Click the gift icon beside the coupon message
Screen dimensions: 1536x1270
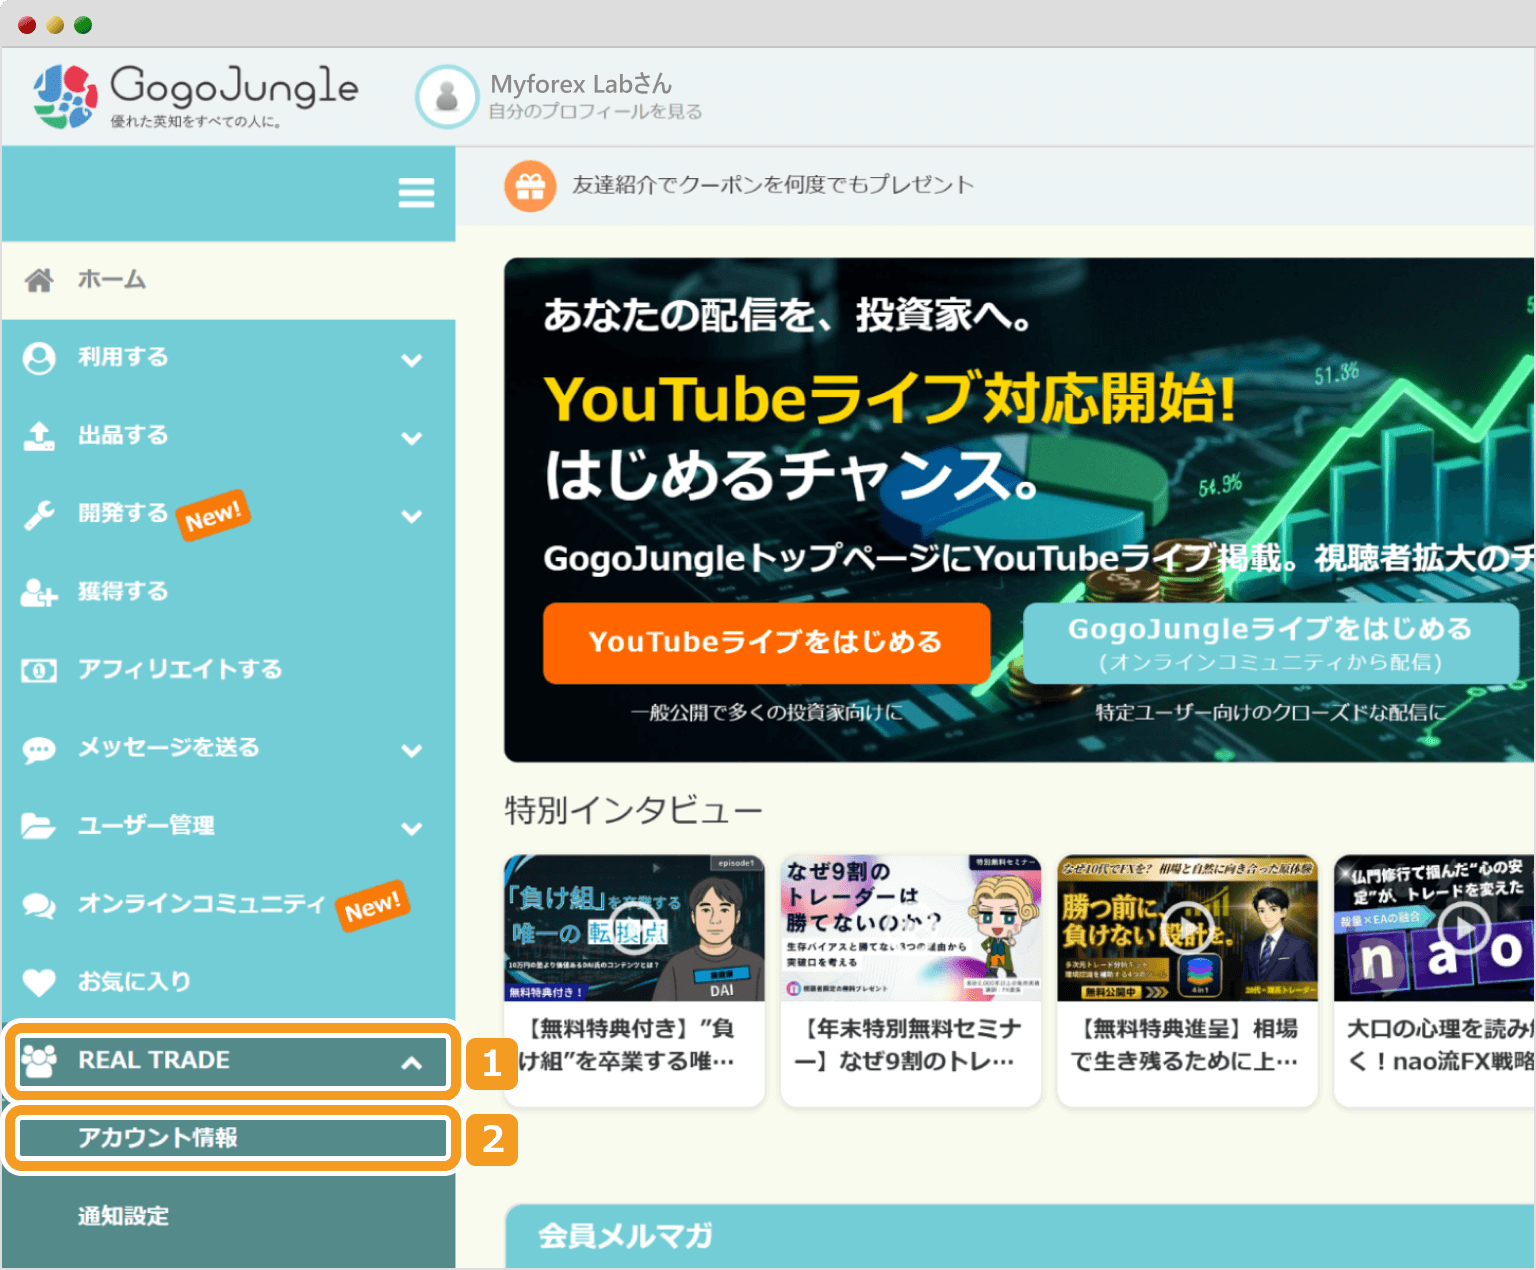(x=531, y=185)
